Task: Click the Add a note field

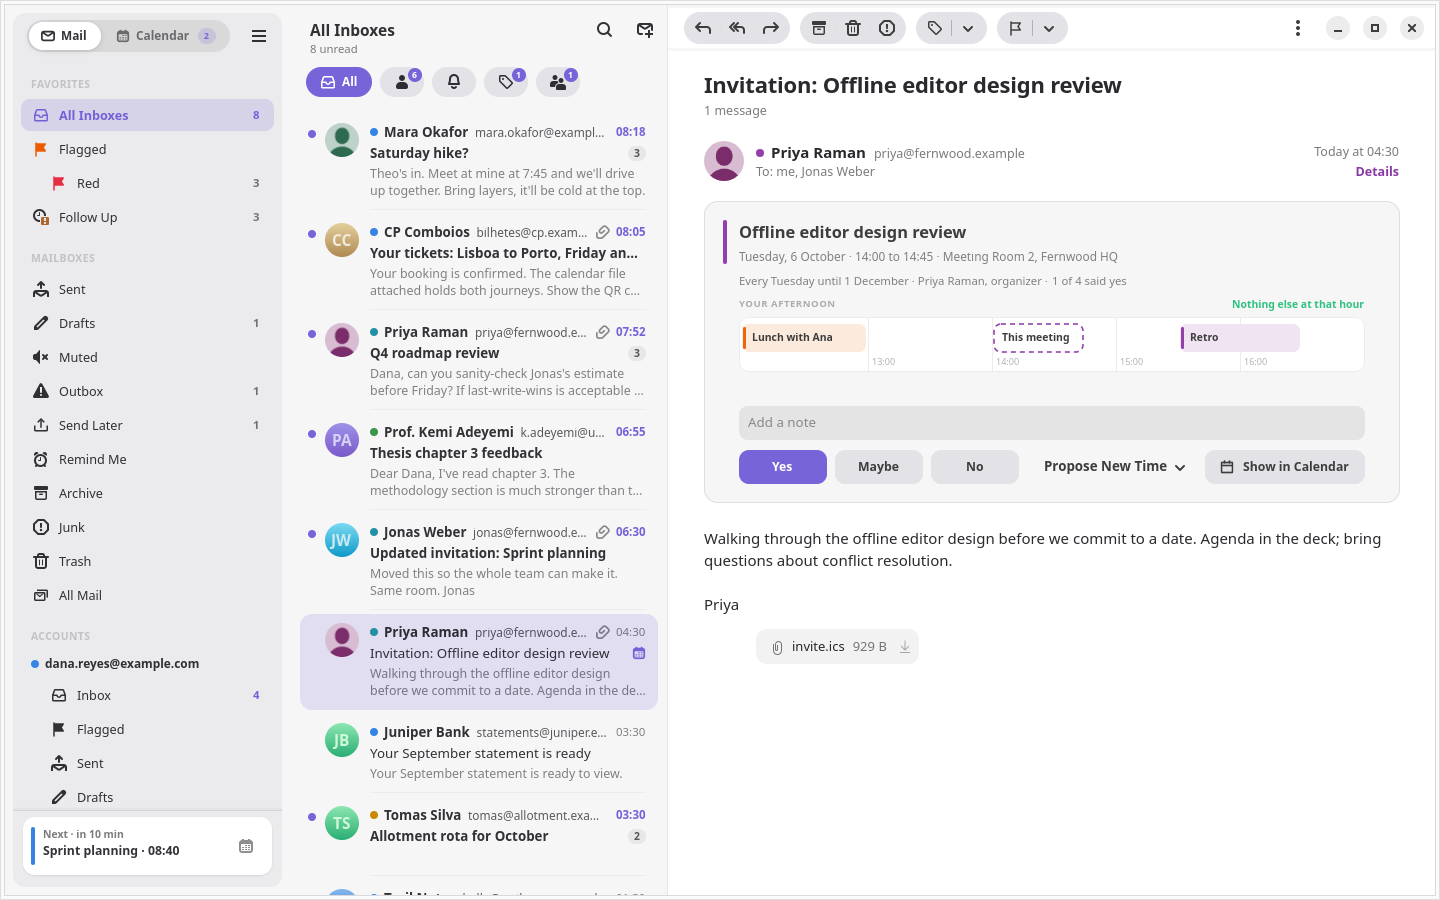Action: (1052, 423)
